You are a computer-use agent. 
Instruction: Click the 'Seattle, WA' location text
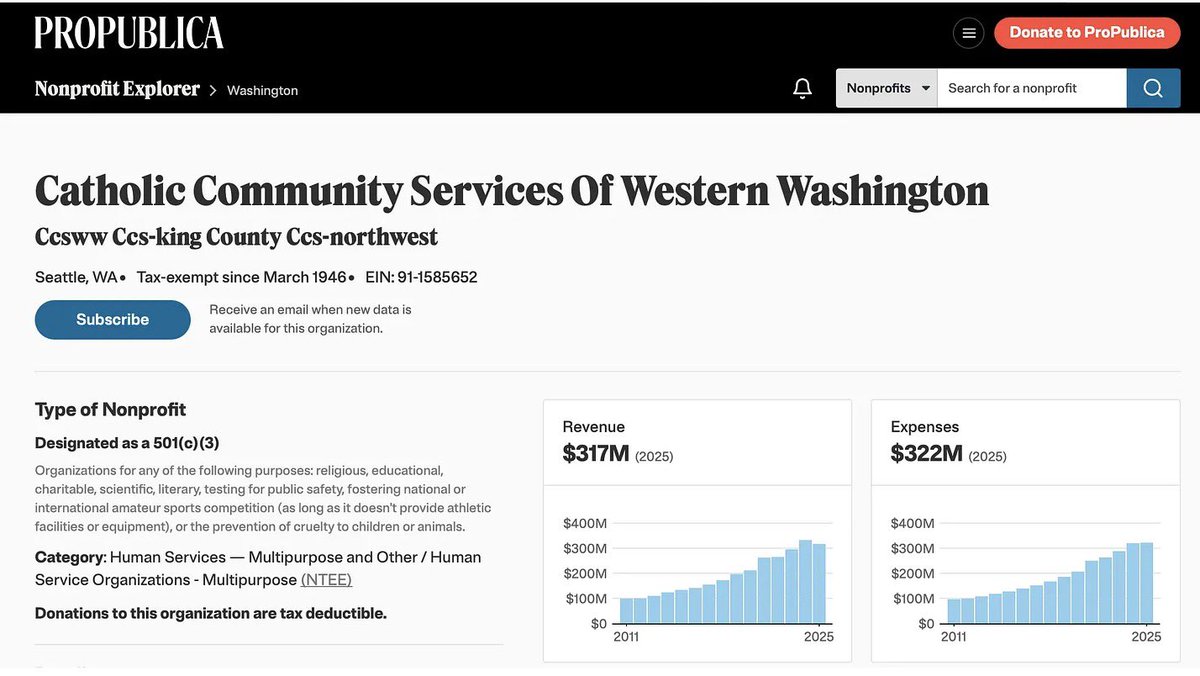tap(76, 277)
